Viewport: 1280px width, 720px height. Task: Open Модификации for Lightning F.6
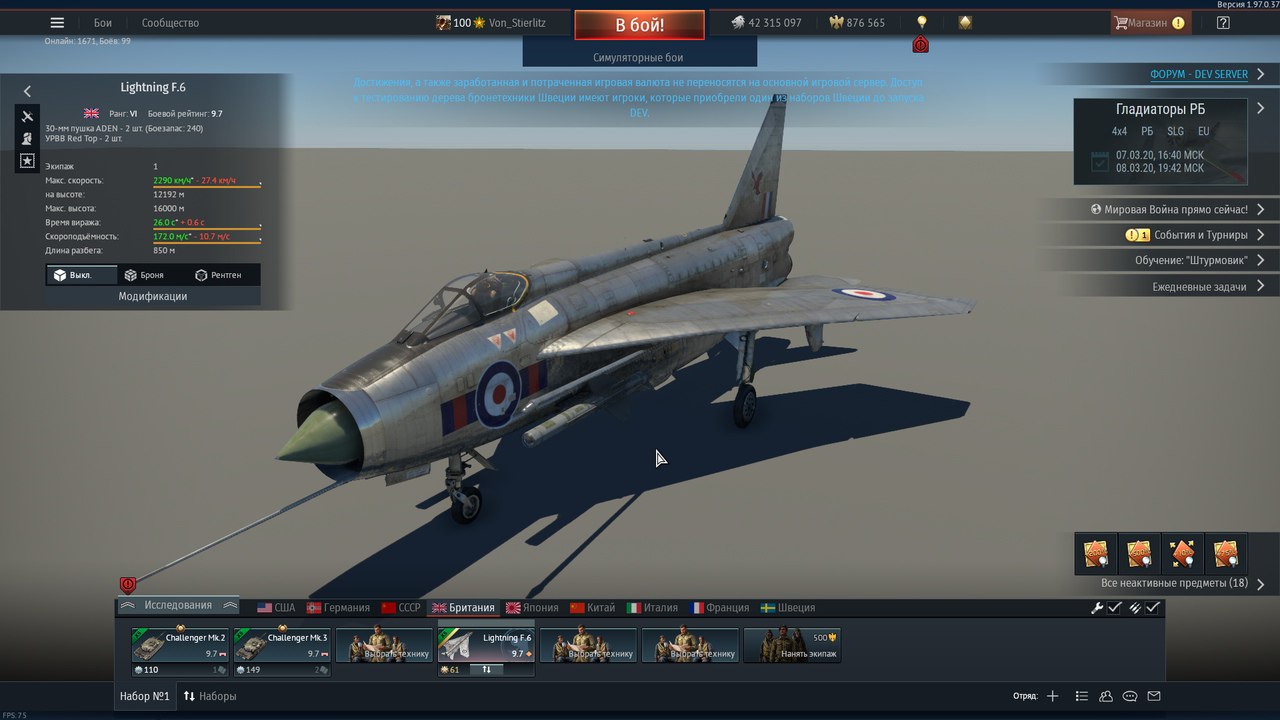(153, 296)
